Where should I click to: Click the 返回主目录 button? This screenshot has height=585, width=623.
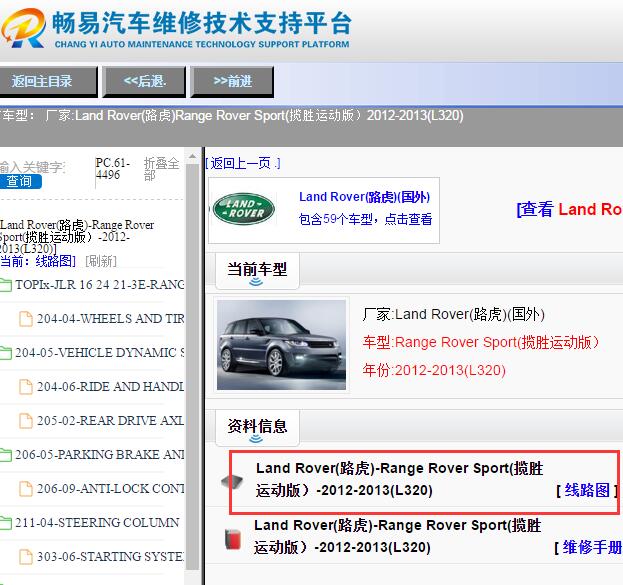click(x=48, y=81)
